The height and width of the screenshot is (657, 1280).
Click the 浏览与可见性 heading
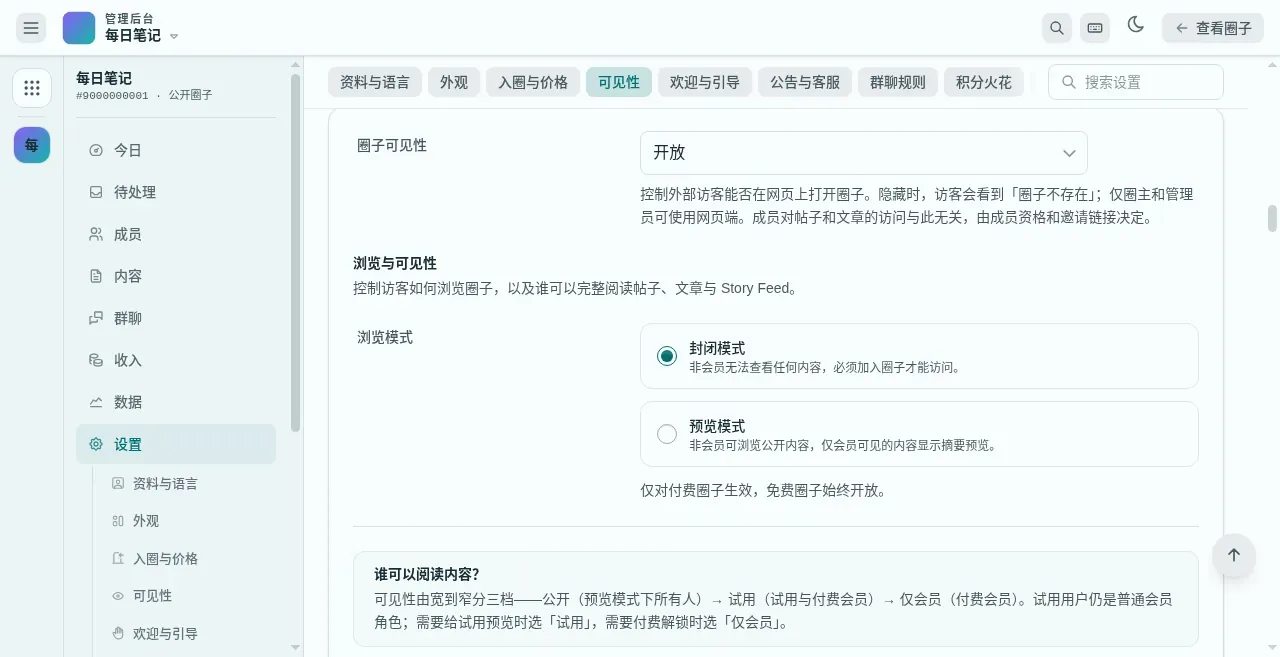395,263
